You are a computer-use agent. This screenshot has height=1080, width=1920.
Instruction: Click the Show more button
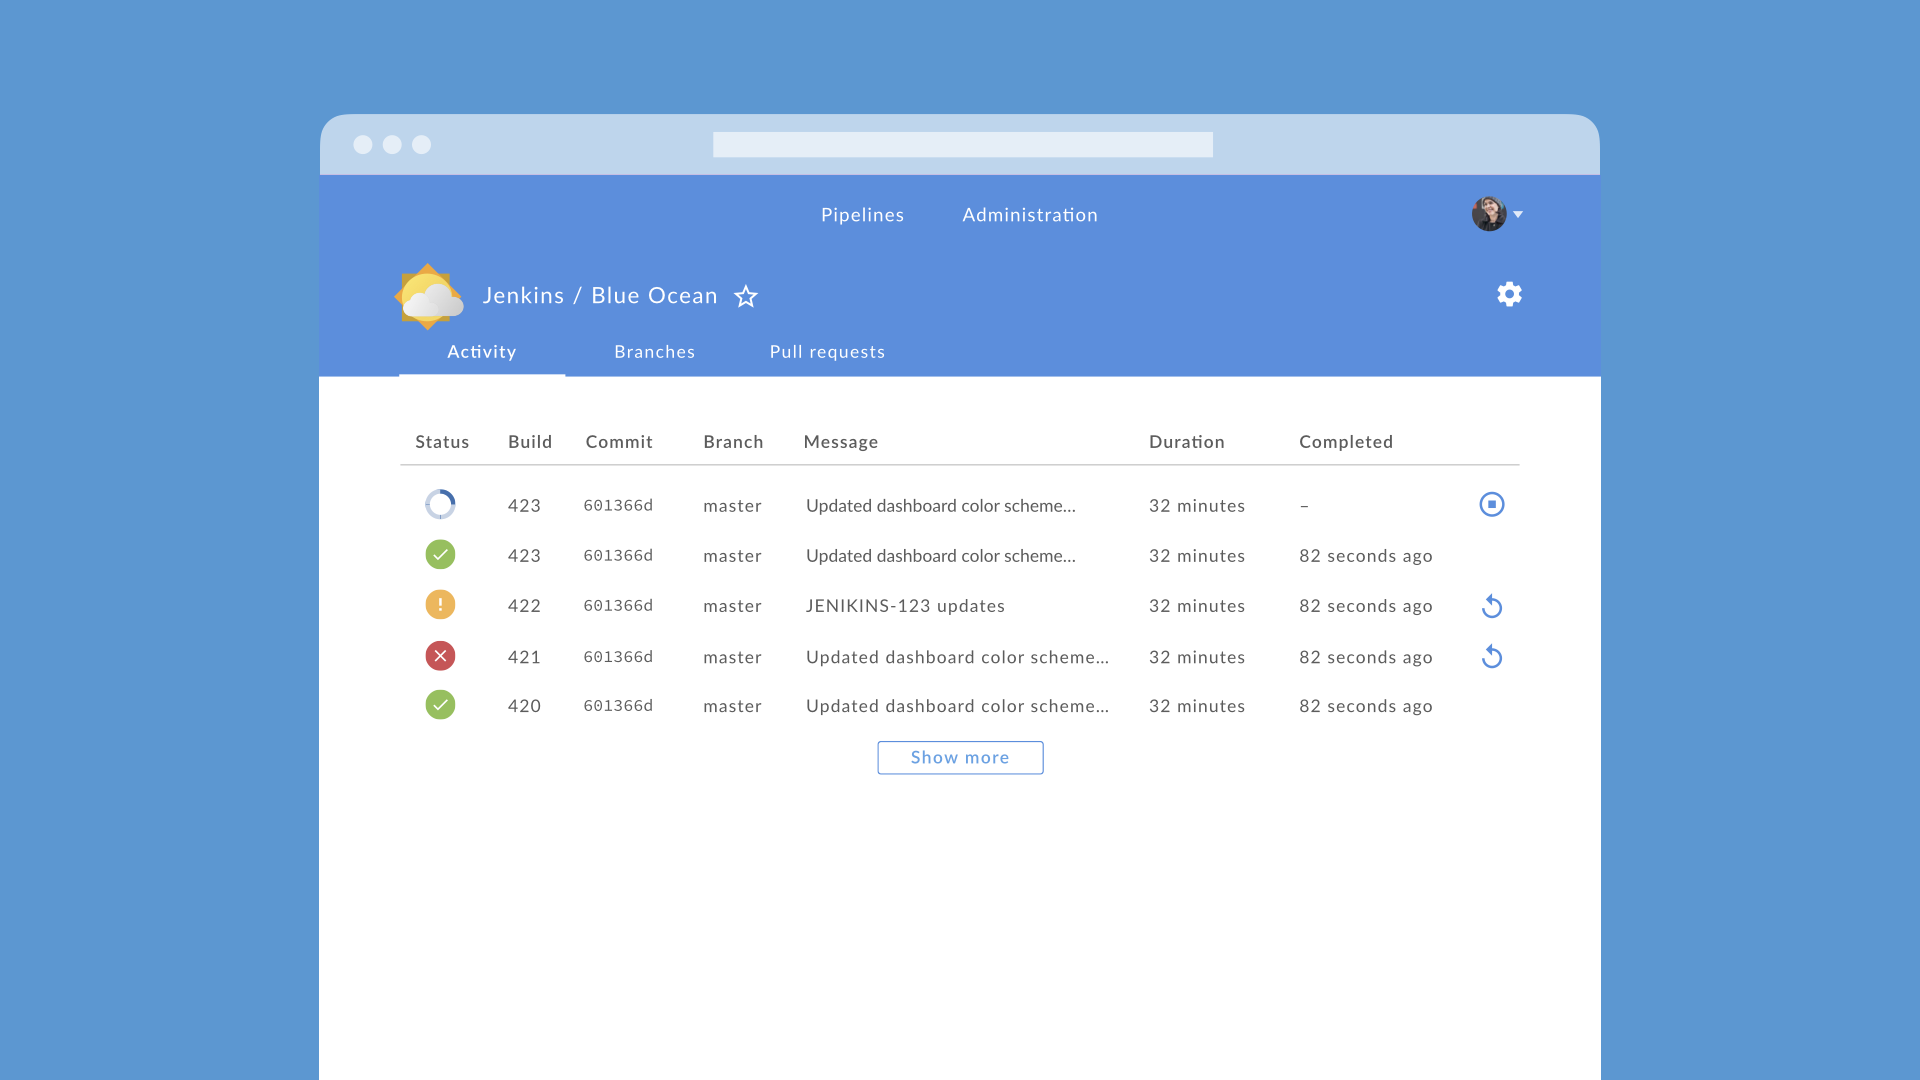pos(960,758)
